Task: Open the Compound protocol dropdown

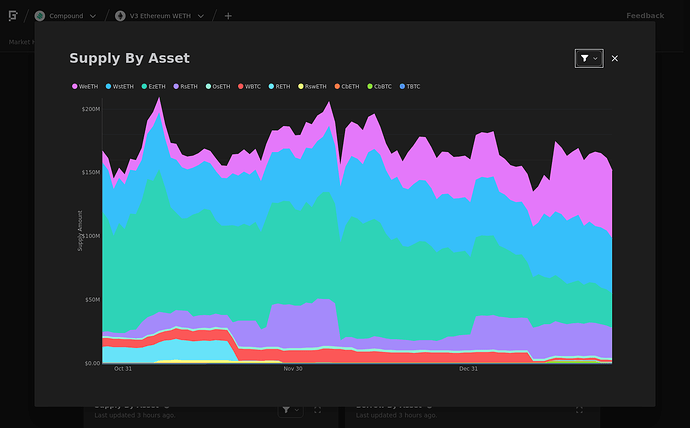Action: click(66, 16)
